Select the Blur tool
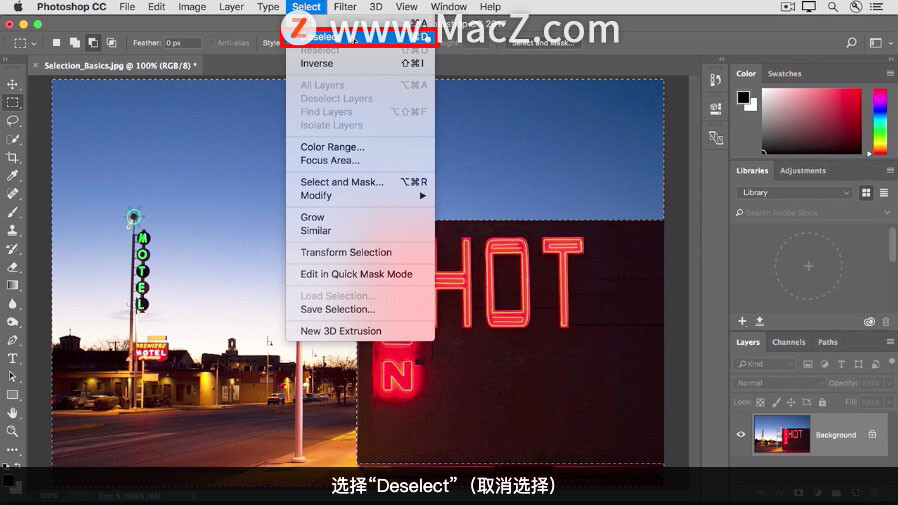 click(12, 303)
